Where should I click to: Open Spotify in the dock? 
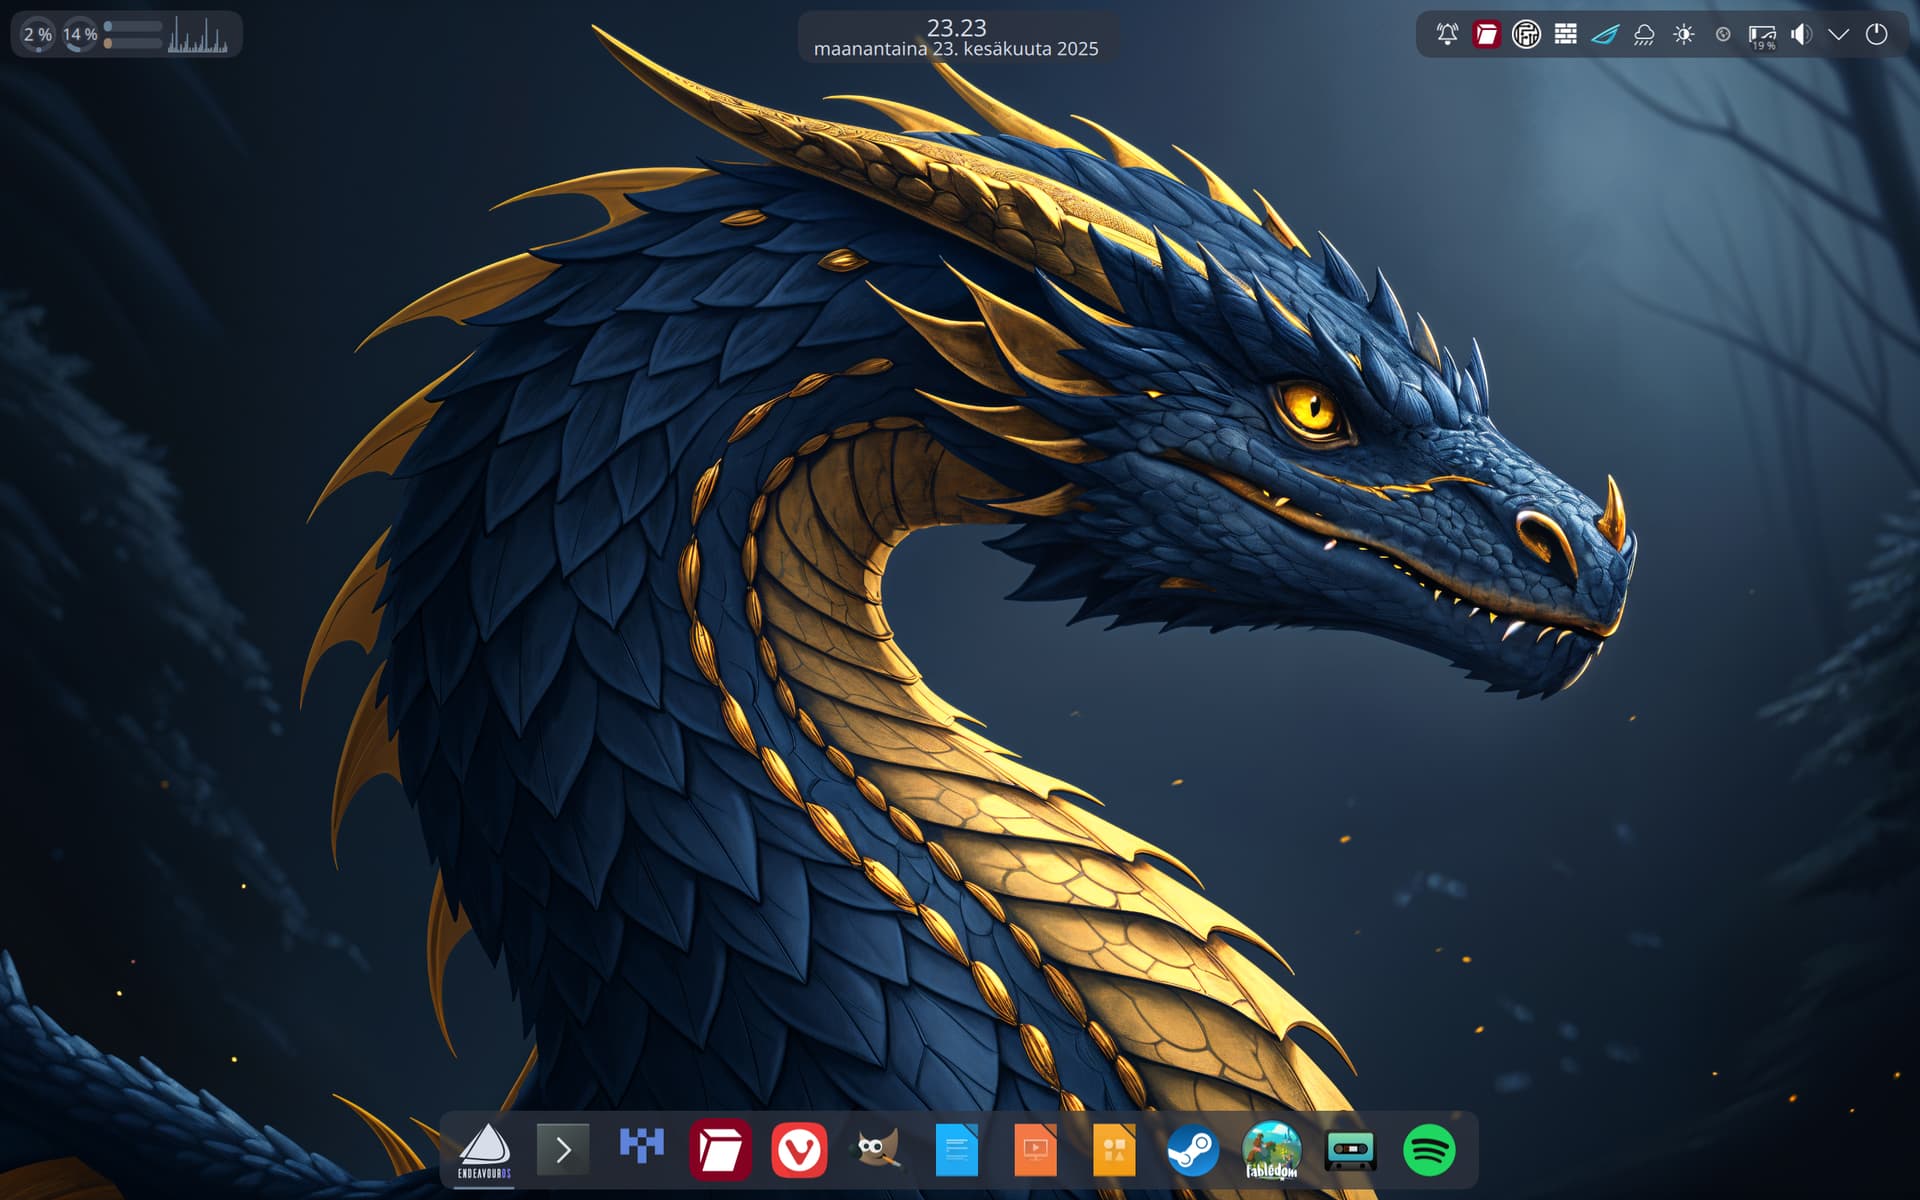pos(1429,1150)
